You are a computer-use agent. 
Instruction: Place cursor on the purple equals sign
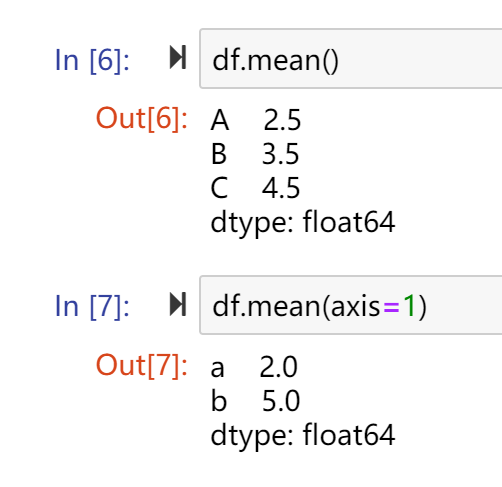tap(391, 308)
